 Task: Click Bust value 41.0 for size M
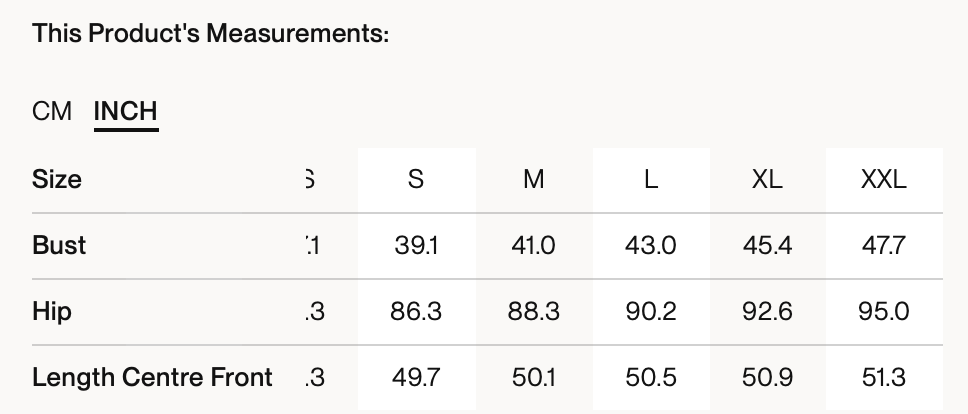534,246
